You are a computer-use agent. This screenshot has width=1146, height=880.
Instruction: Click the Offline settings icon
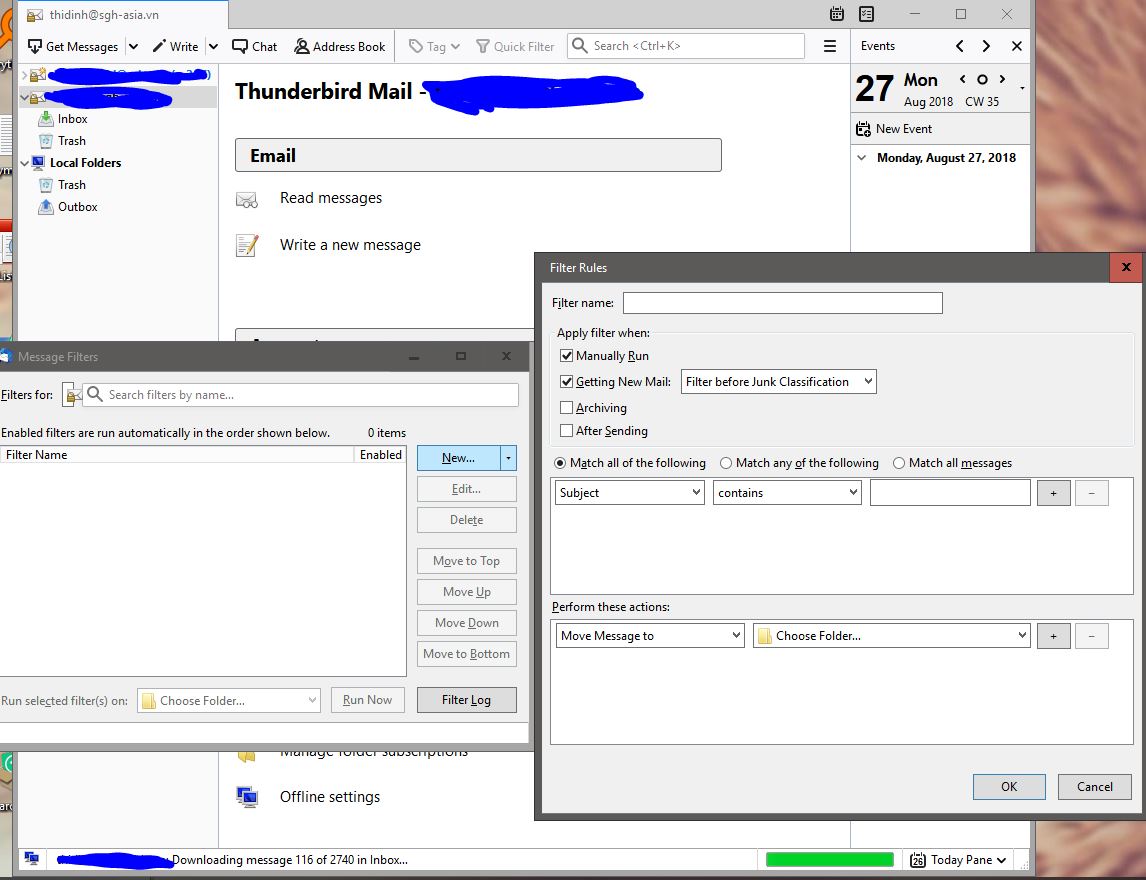247,796
